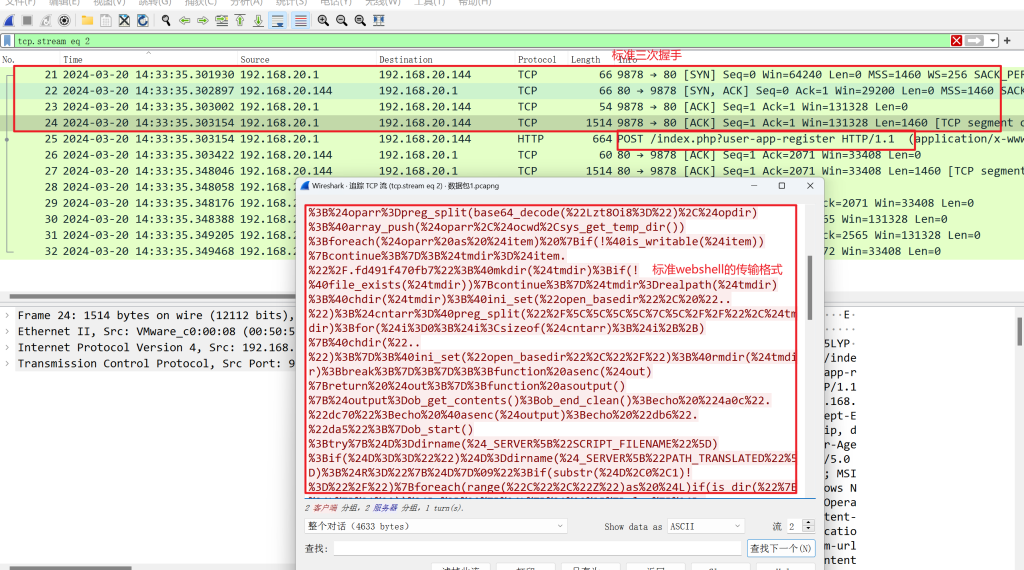Click the resize columns icon
This screenshot has height=570, width=1024.
pos(379,20)
